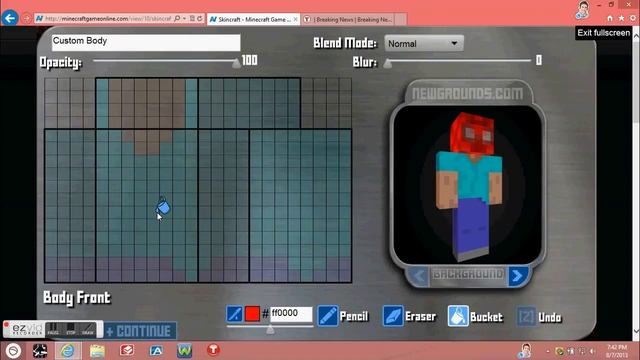Click the address bar URL

point(108,19)
